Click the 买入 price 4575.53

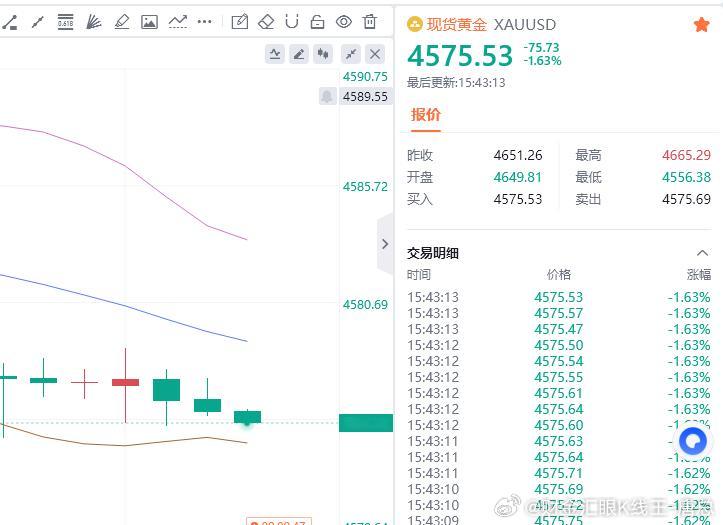click(518, 200)
